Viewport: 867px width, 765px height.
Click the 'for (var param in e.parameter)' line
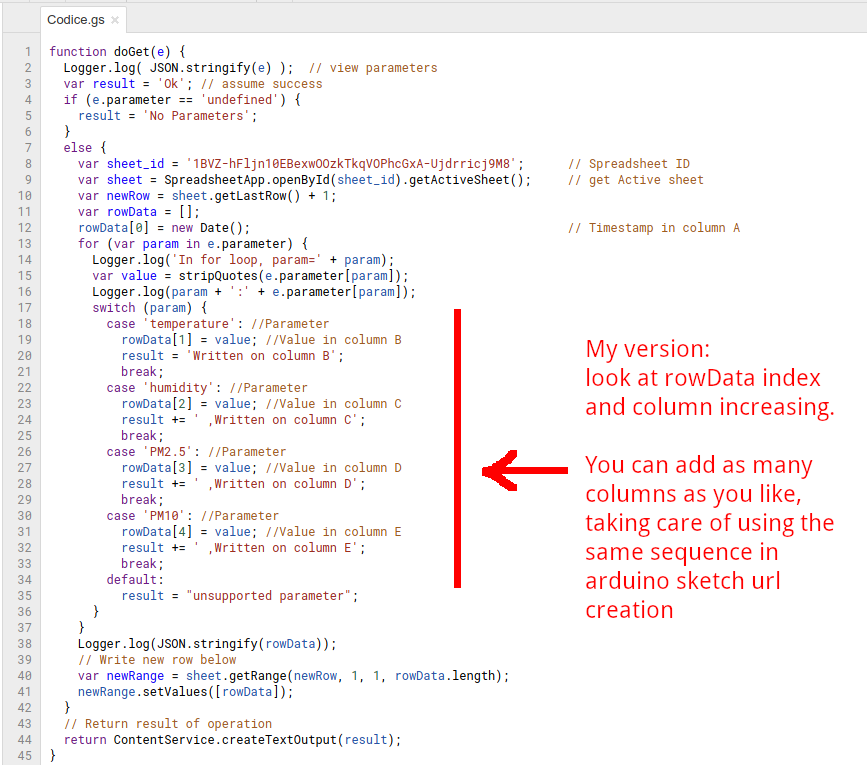pyautogui.click(x=193, y=244)
